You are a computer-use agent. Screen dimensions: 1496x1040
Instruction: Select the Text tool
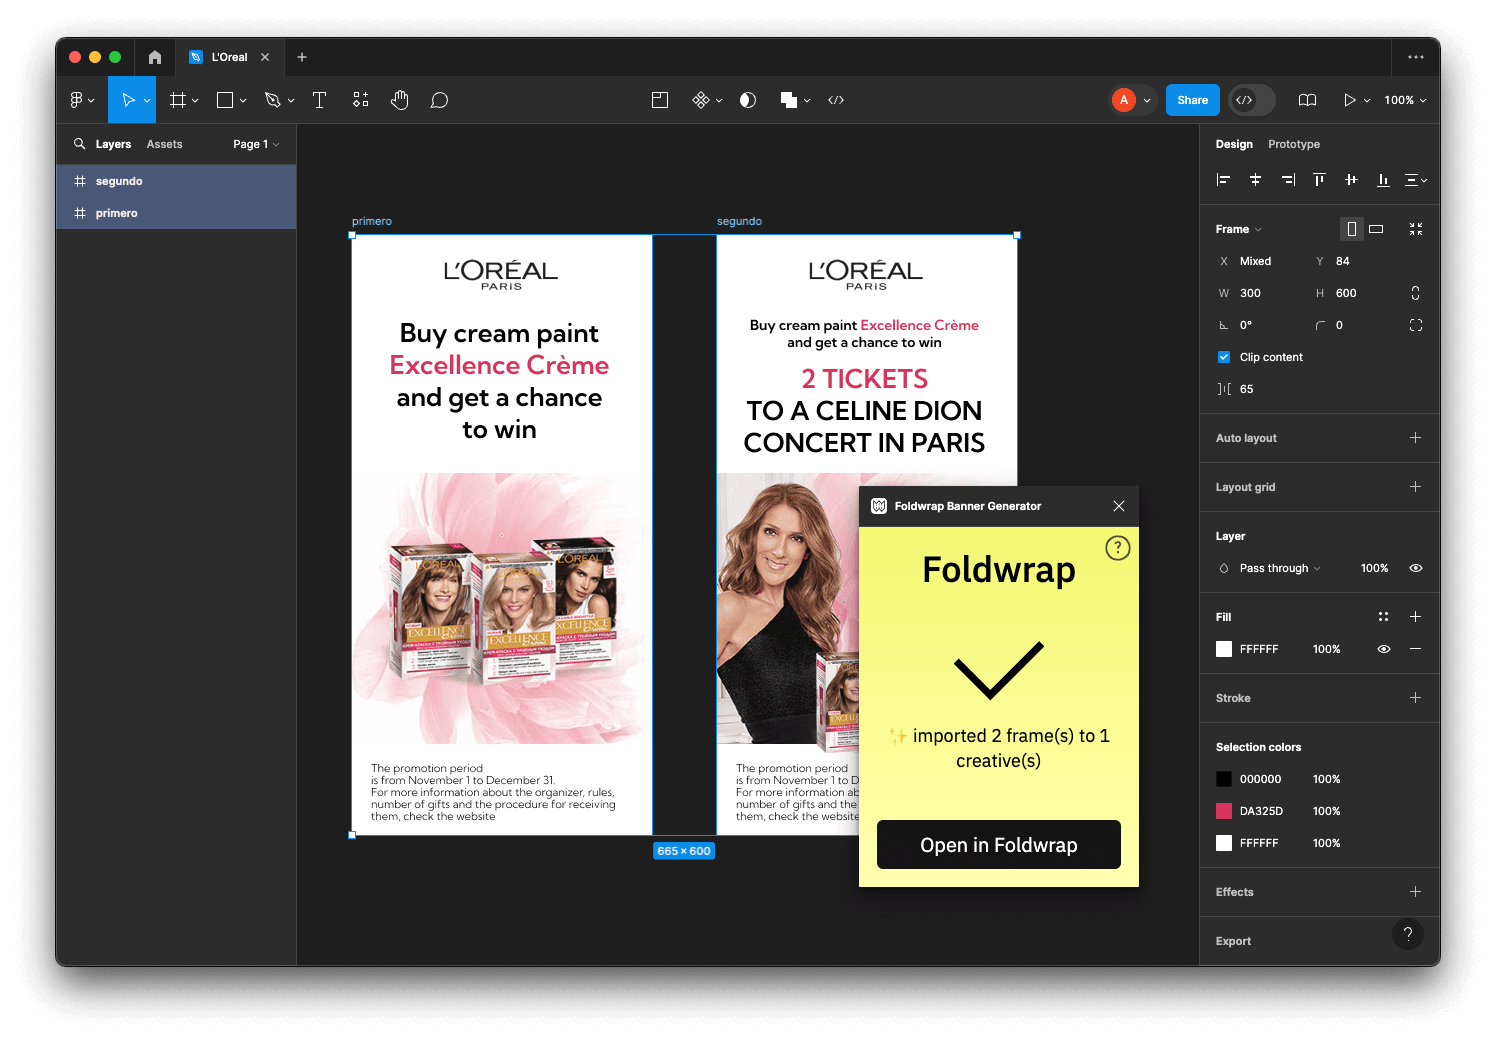[x=320, y=100]
